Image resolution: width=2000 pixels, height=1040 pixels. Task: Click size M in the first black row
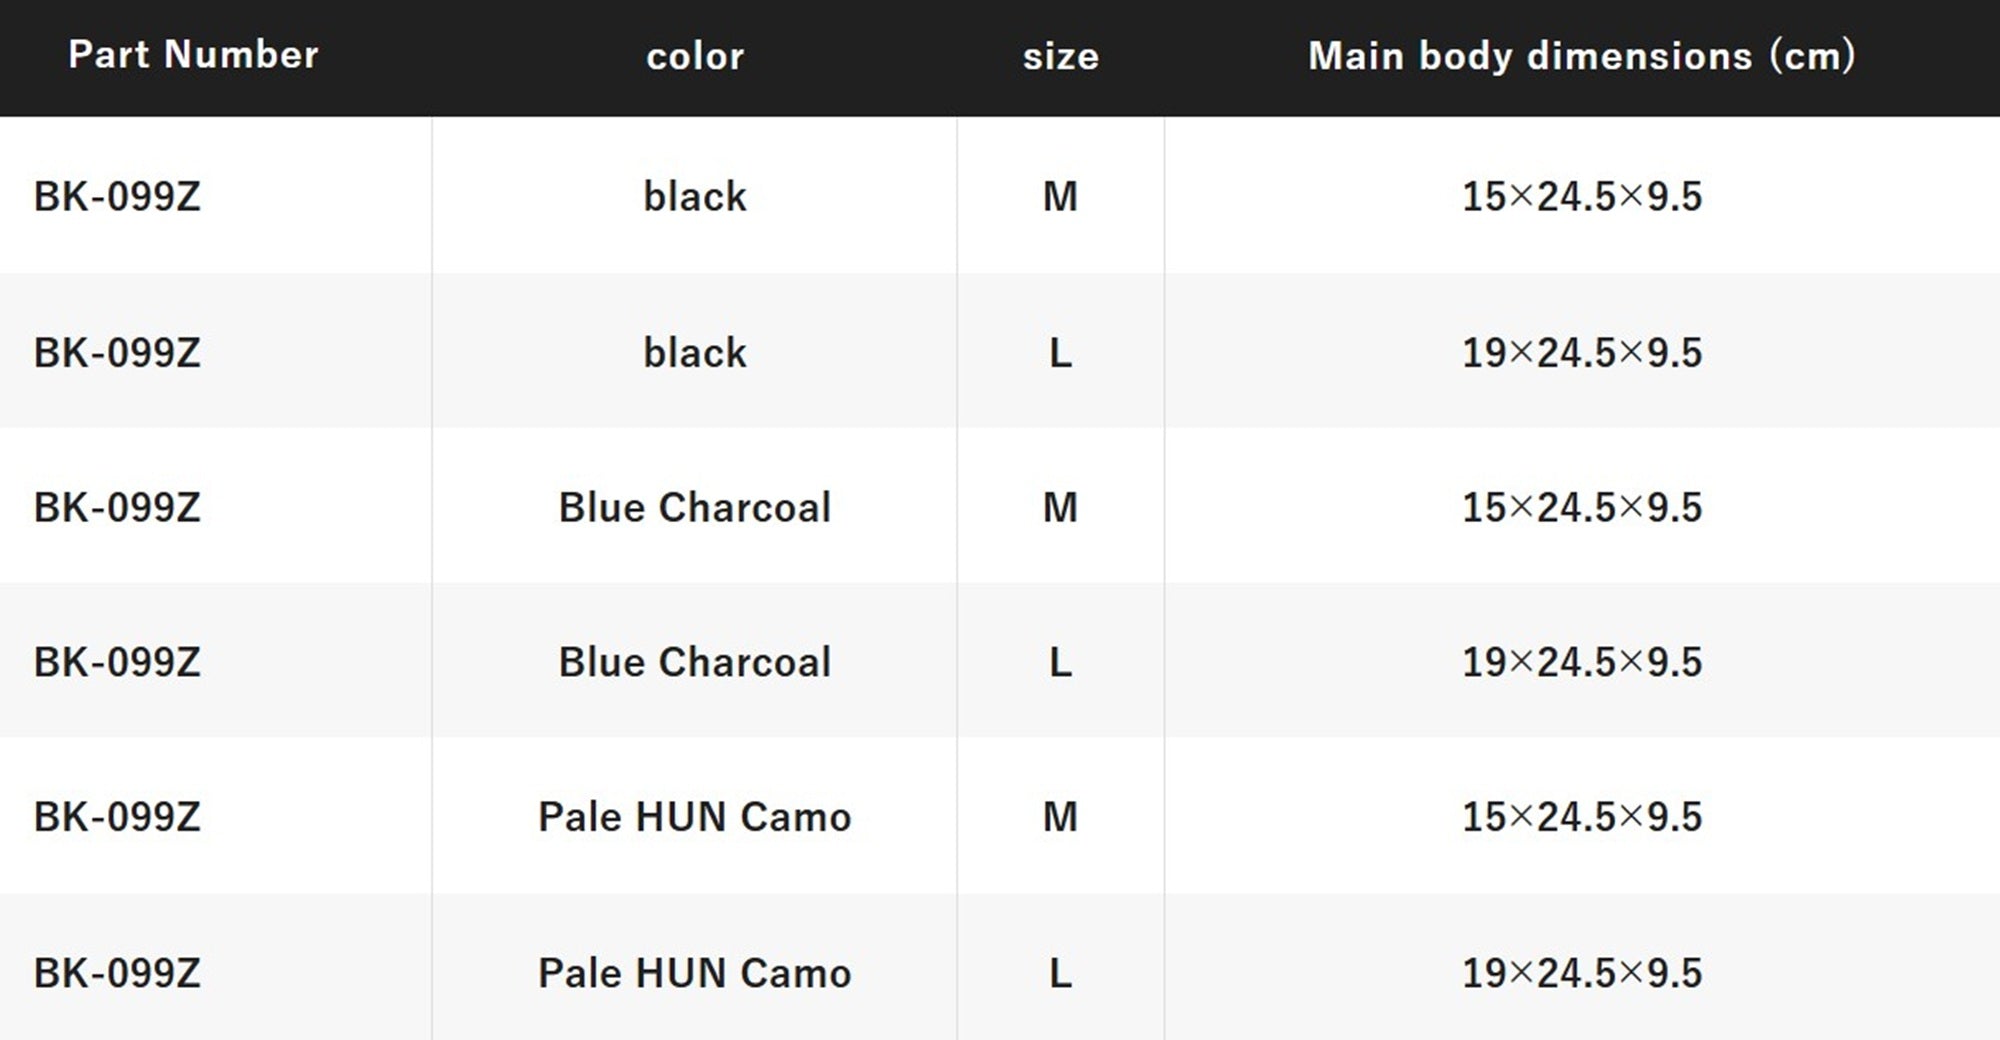(x=1060, y=196)
